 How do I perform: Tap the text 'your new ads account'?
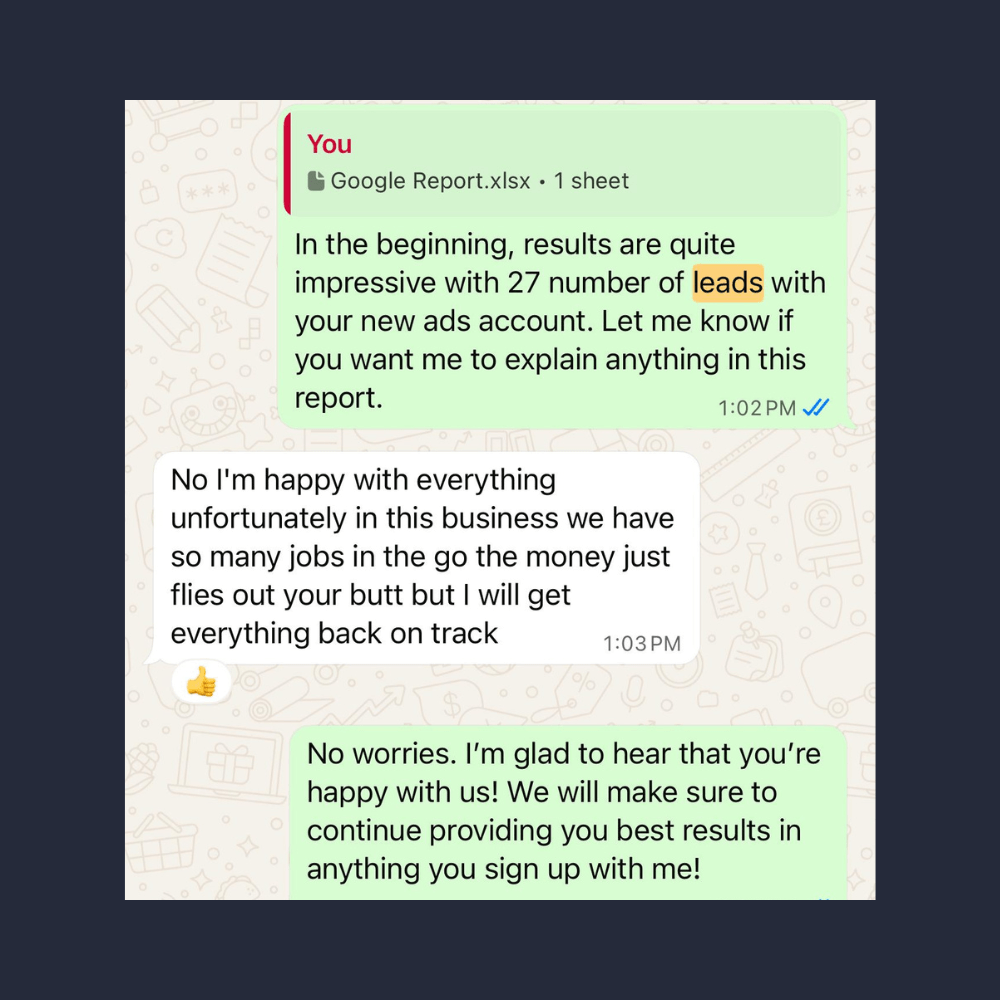(444, 321)
